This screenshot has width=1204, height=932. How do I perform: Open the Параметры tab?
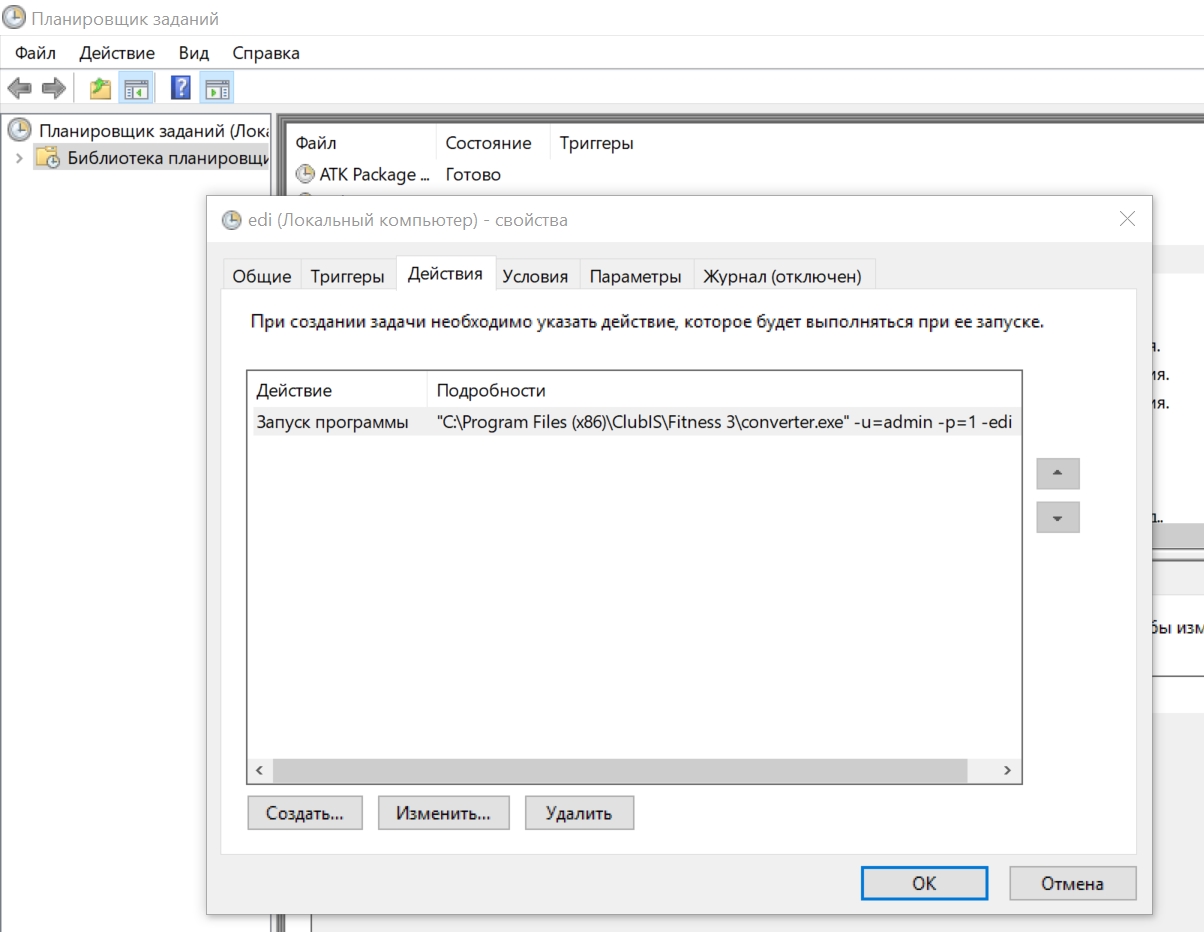(x=636, y=276)
